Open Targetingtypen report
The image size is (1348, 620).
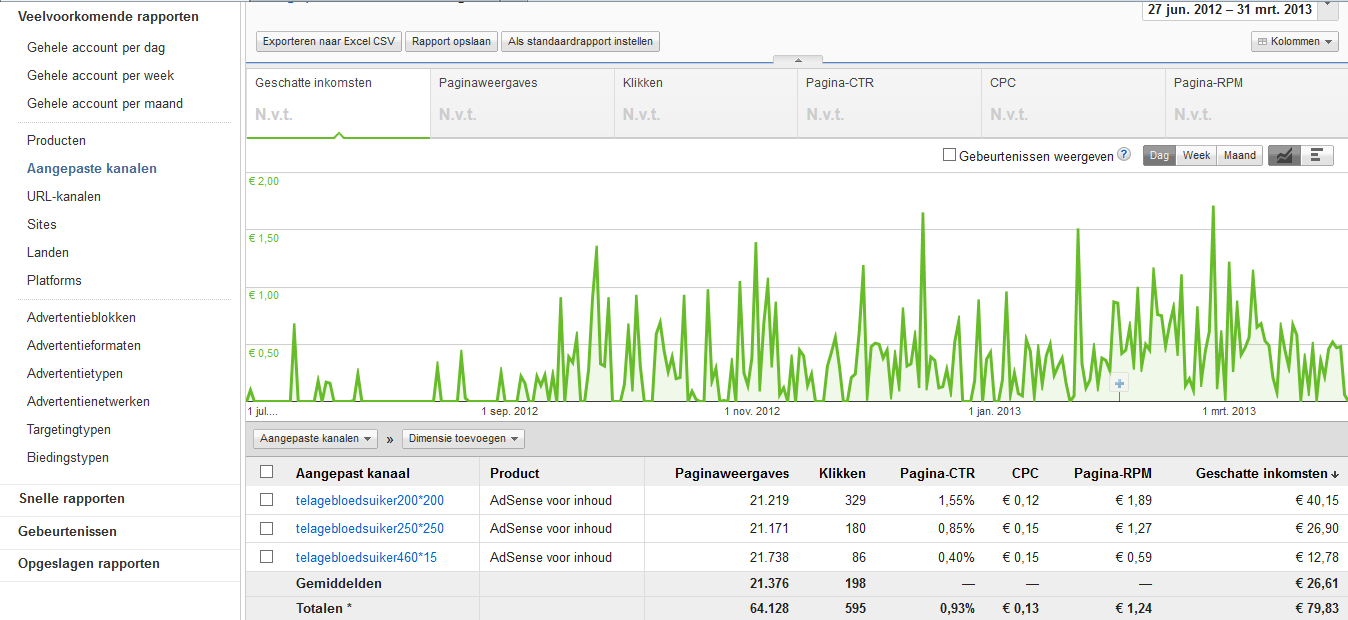click(69, 429)
